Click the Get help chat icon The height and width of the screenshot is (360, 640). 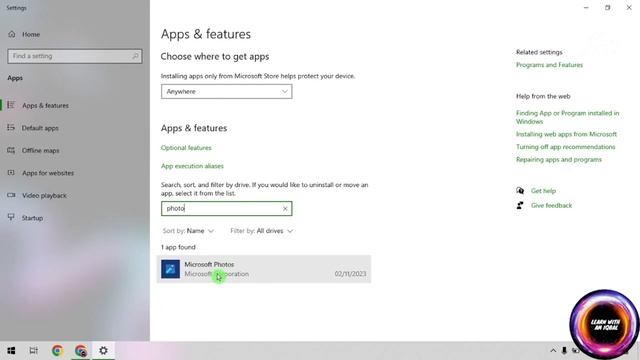click(520, 191)
